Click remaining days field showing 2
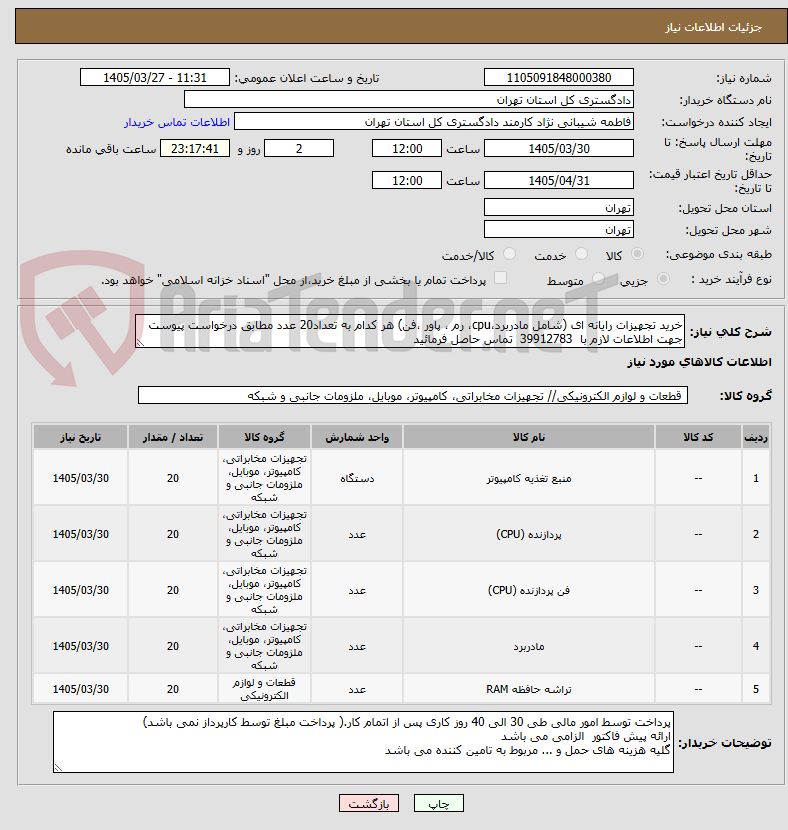Image resolution: width=788 pixels, height=830 pixels. pyautogui.click(x=299, y=149)
